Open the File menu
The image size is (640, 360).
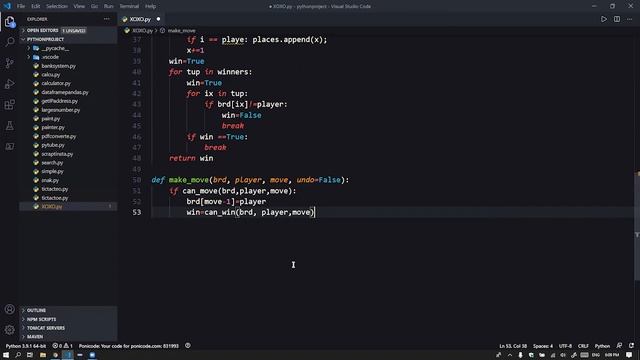tap(21, 6)
